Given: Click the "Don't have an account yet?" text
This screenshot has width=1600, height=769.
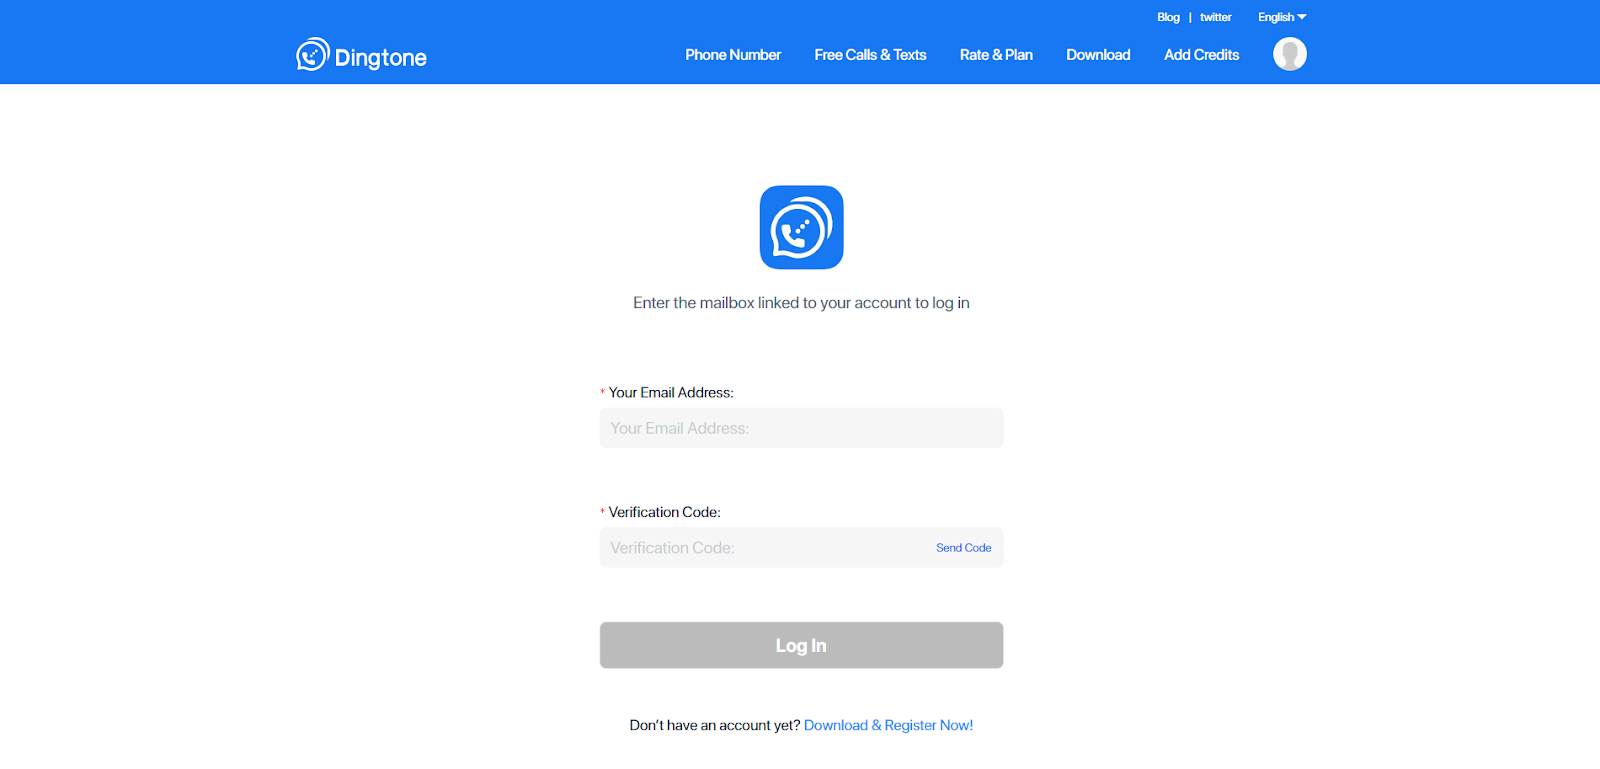Looking at the screenshot, I should click(715, 725).
